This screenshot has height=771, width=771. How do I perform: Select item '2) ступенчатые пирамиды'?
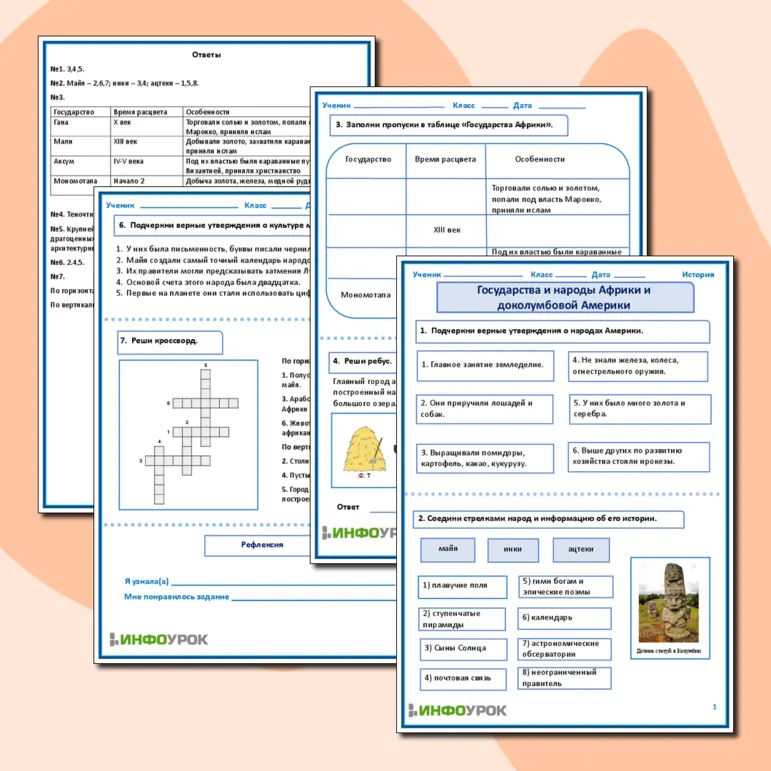tap(462, 619)
